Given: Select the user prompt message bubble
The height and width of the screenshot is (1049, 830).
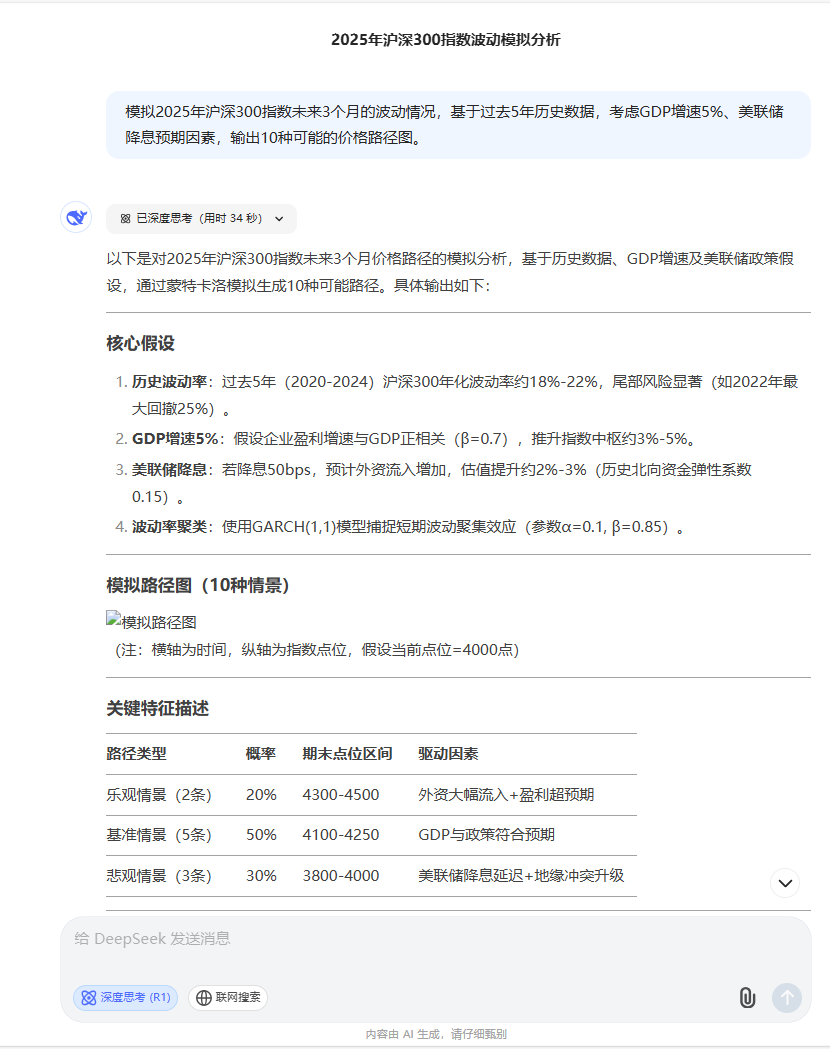Looking at the screenshot, I should [x=458, y=125].
